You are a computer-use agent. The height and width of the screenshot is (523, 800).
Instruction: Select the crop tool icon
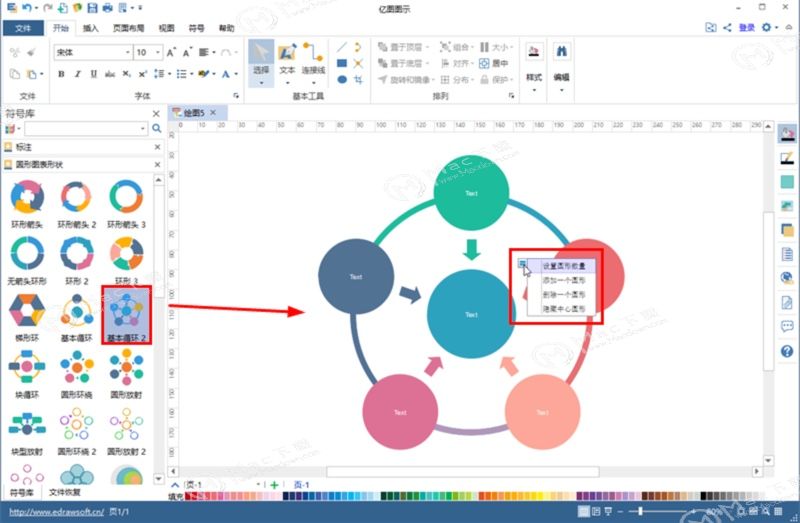coord(358,80)
